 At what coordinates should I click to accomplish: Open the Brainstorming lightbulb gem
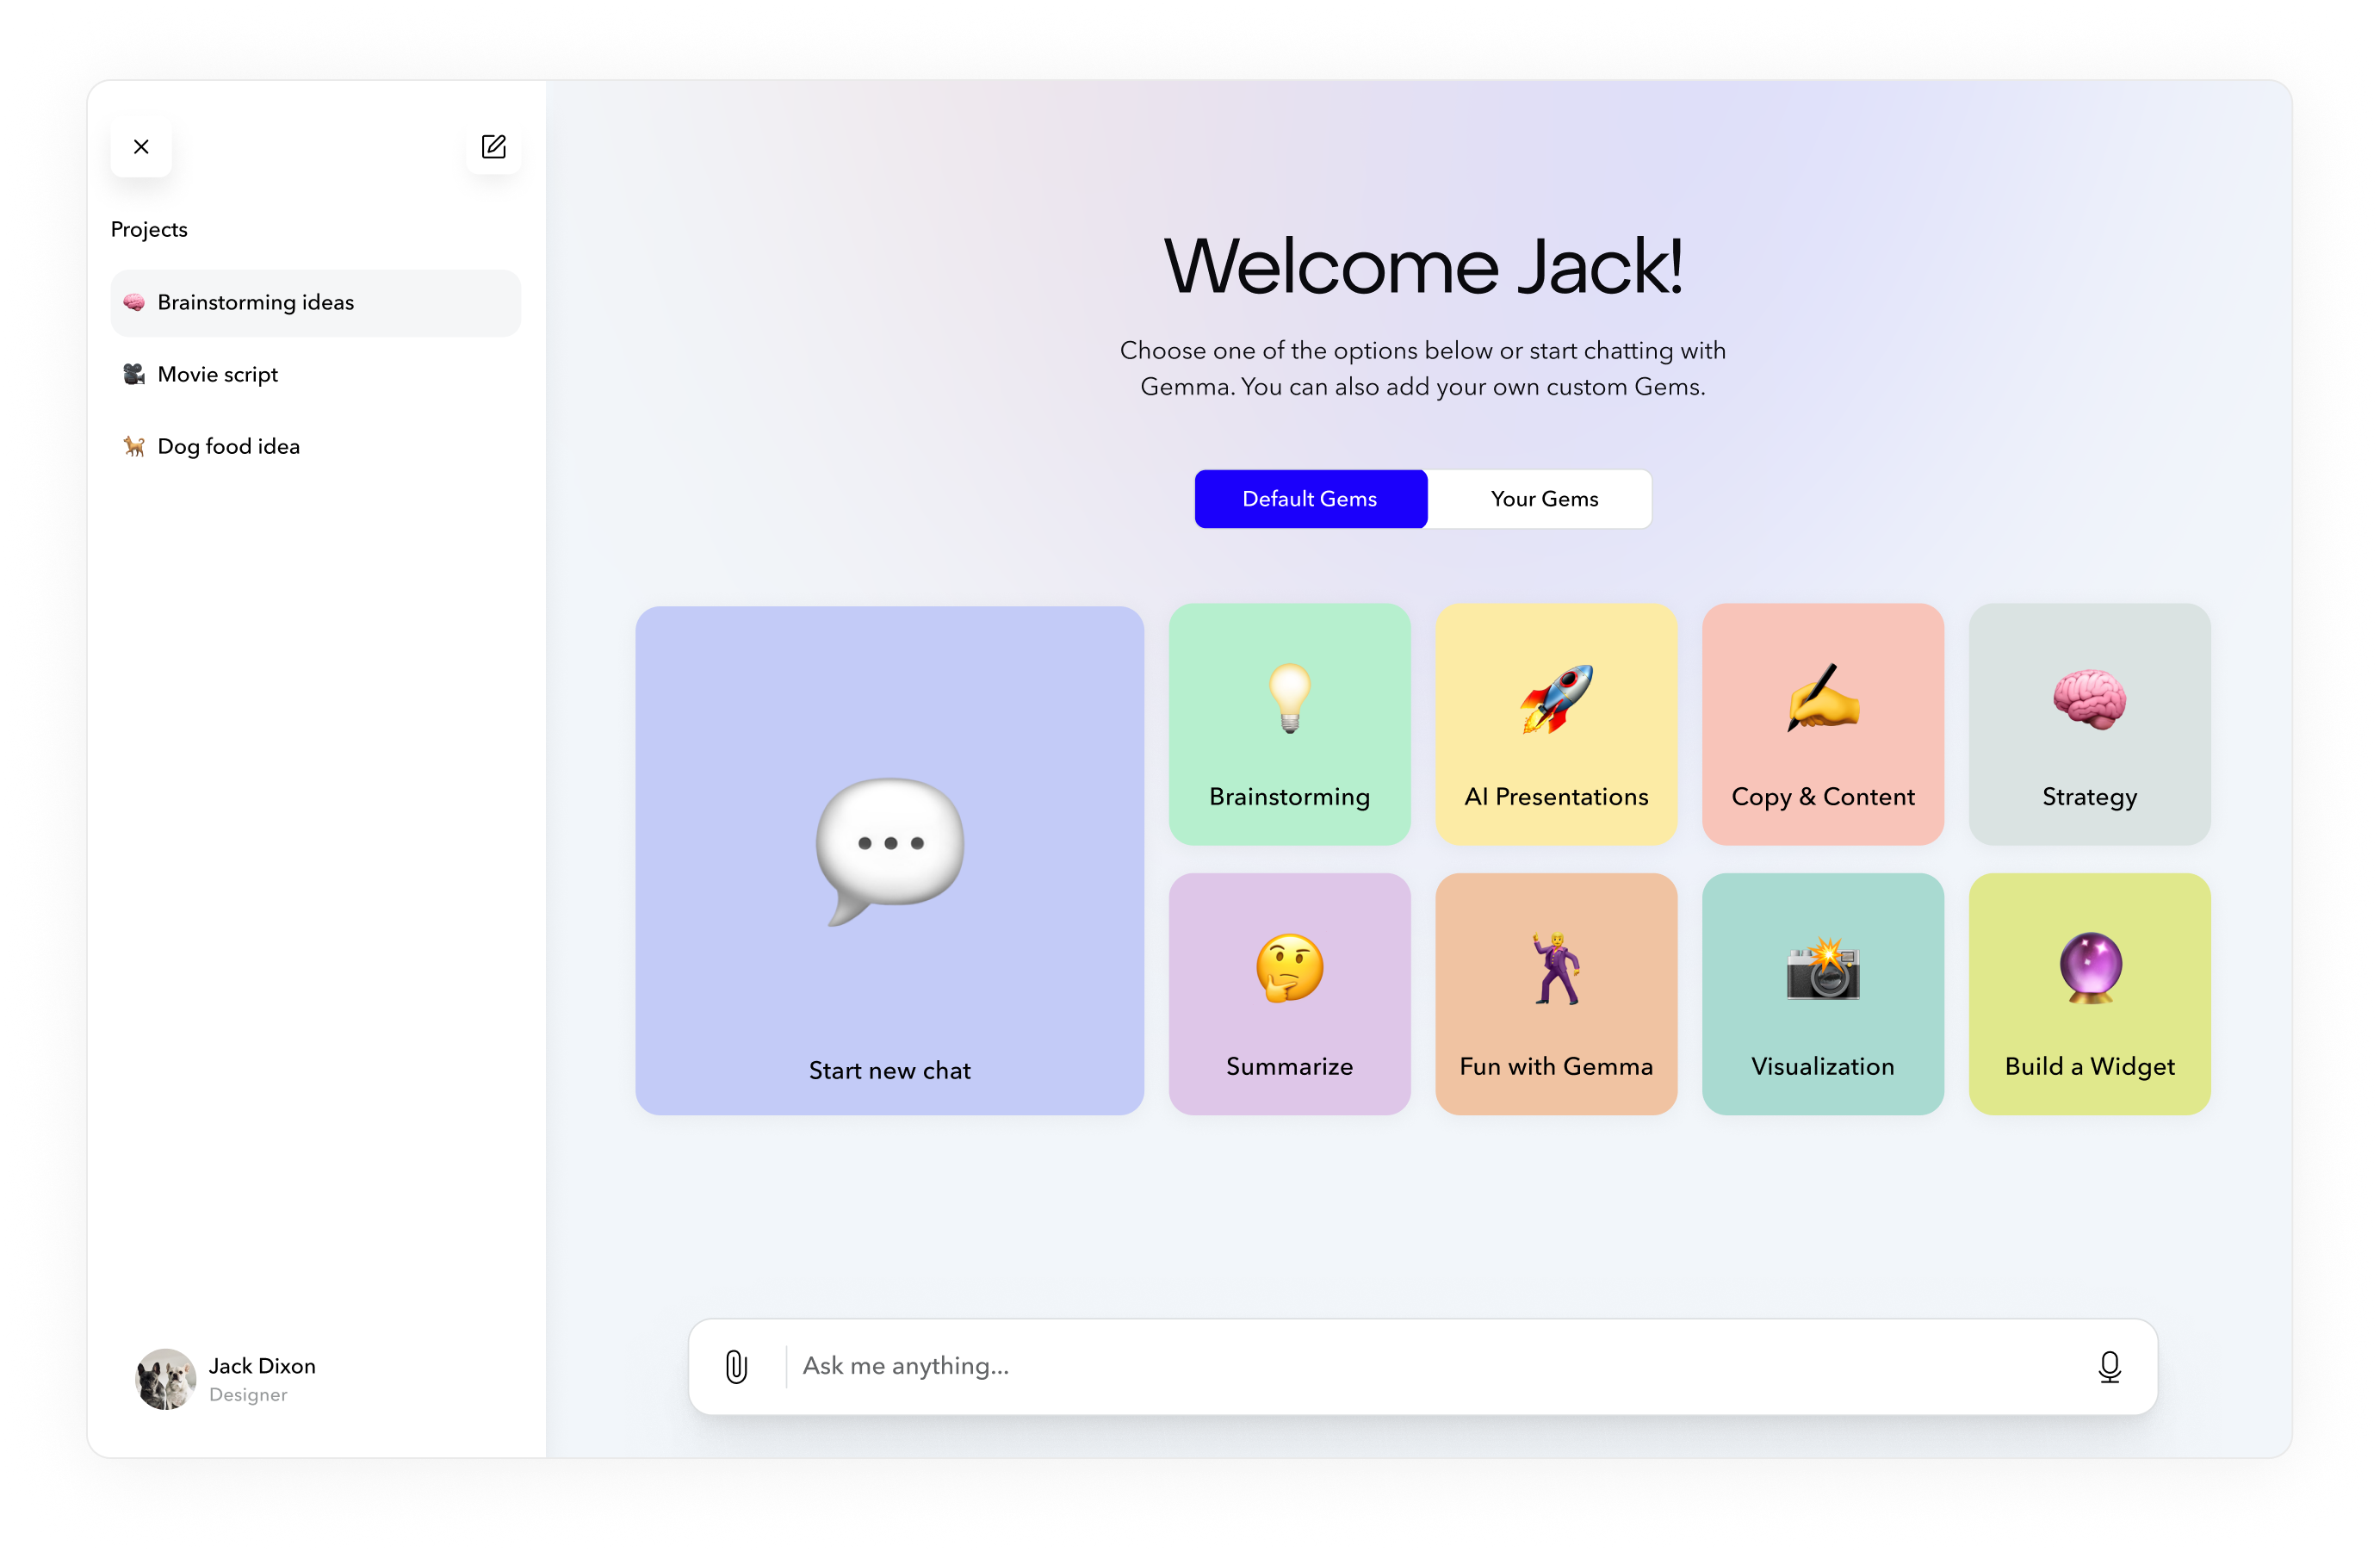click(x=1289, y=724)
